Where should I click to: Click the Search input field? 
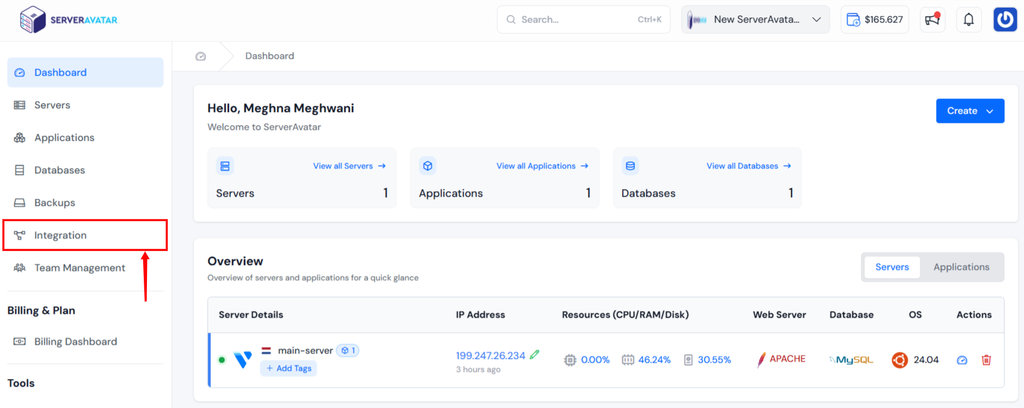point(583,20)
